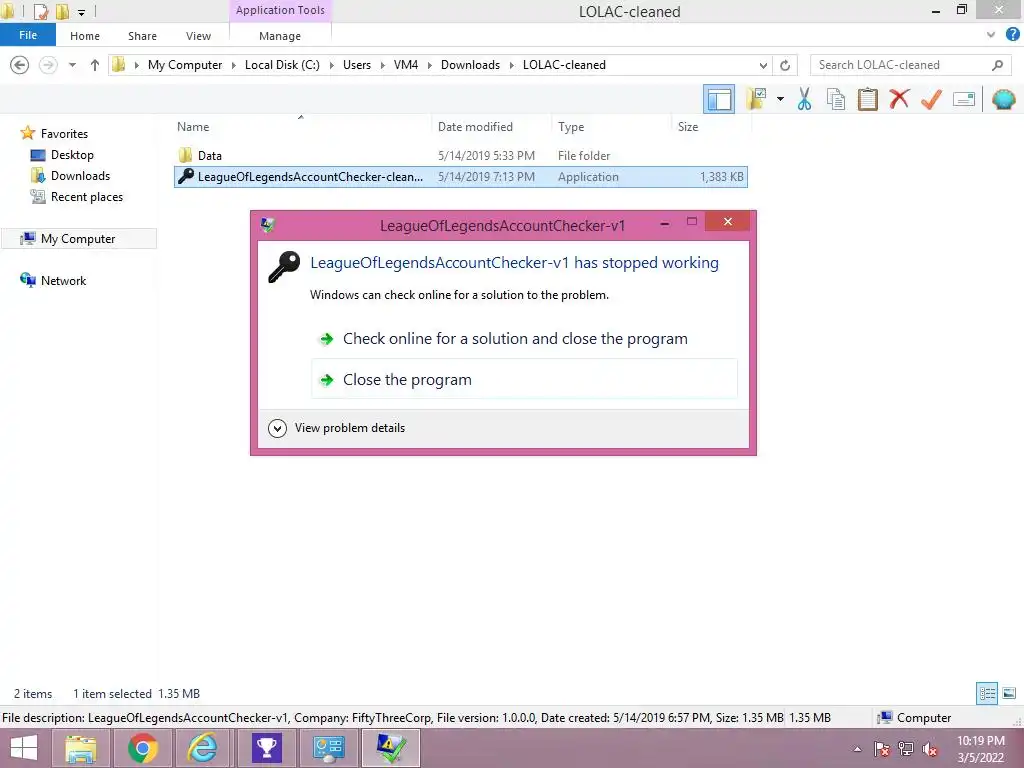Go up one folder with Up arrow
The height and width of the screenshot is (768, 1024).
coord(95,65)
